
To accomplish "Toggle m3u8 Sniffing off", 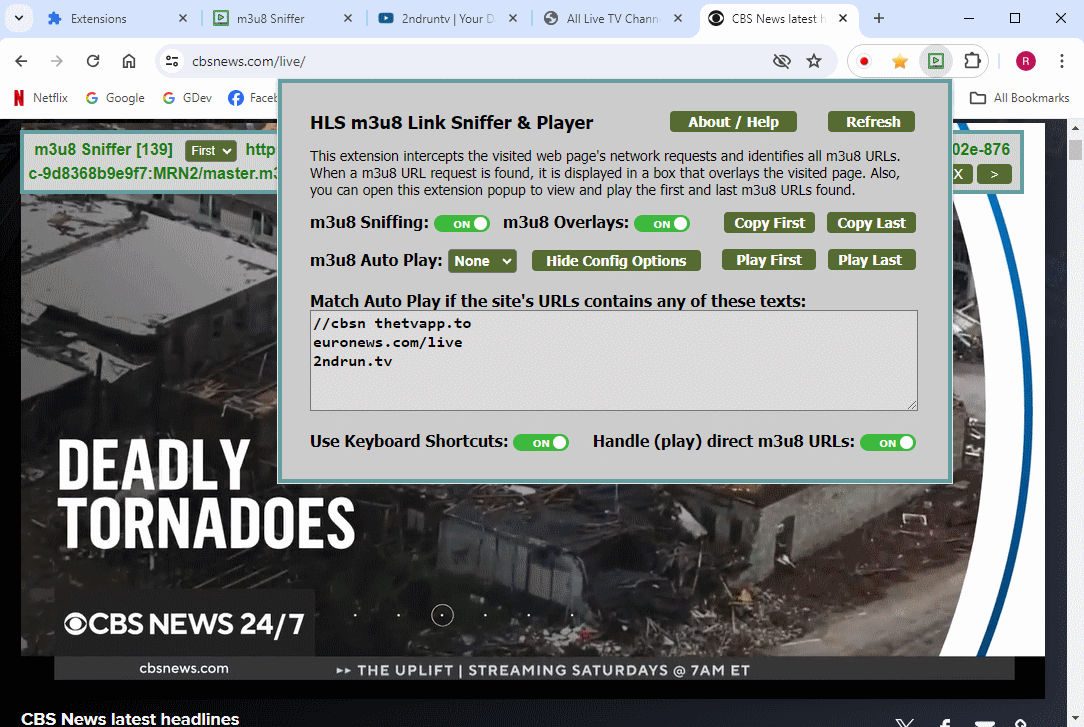I will (x=462, y=224).
